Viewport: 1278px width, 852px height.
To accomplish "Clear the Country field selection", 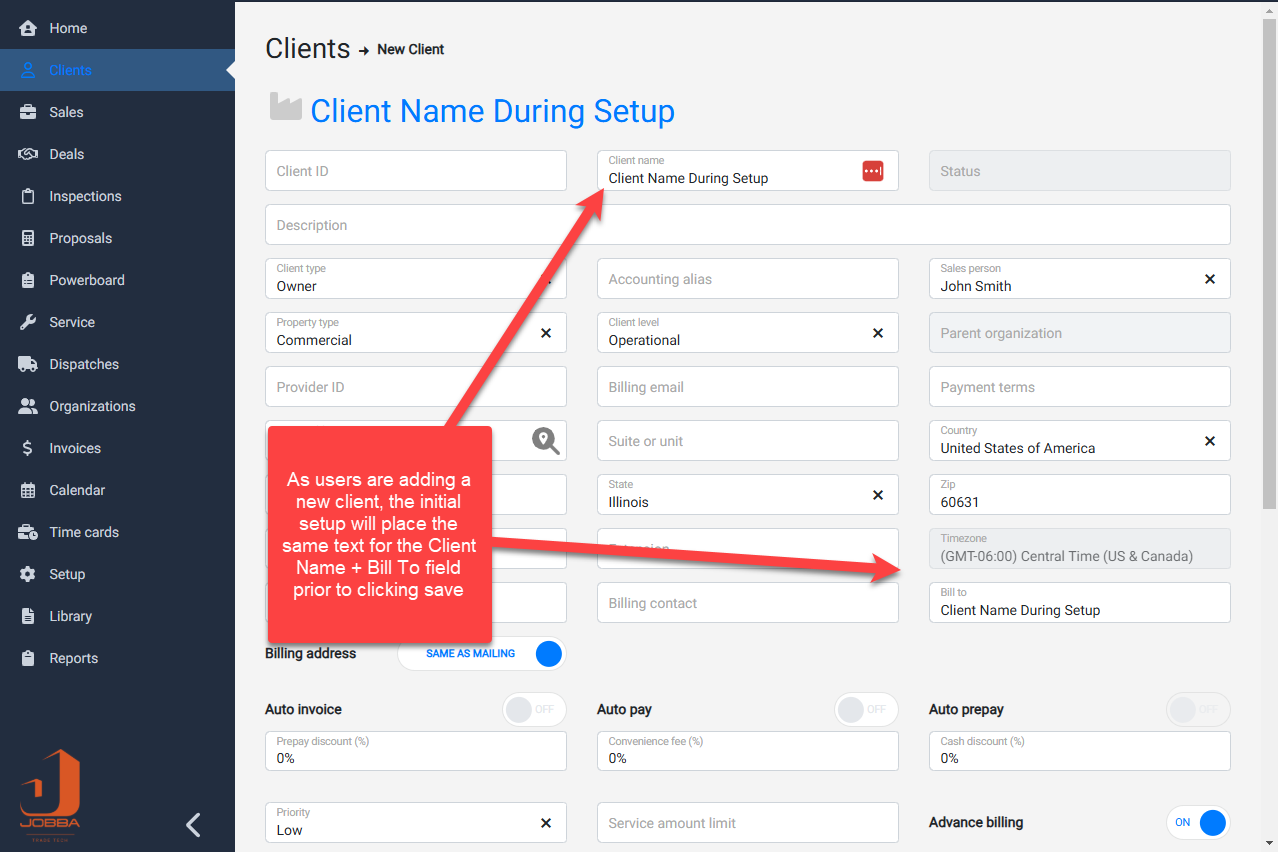I will [1209, 441].
